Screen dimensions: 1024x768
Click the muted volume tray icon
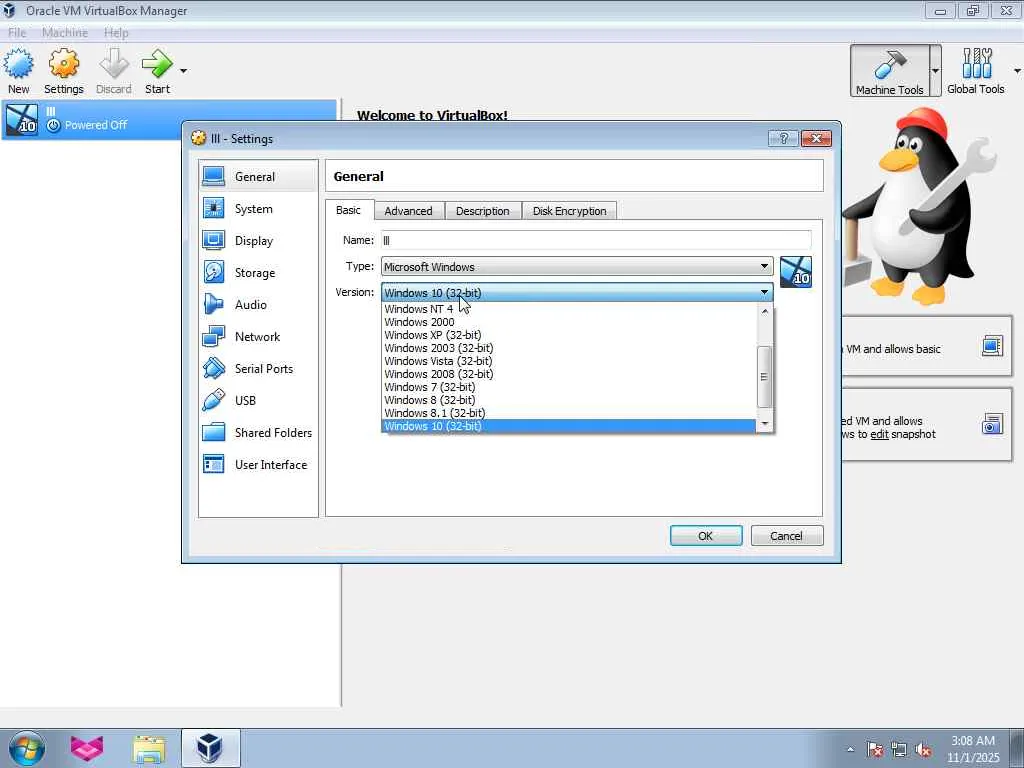(x=923, y=750)
